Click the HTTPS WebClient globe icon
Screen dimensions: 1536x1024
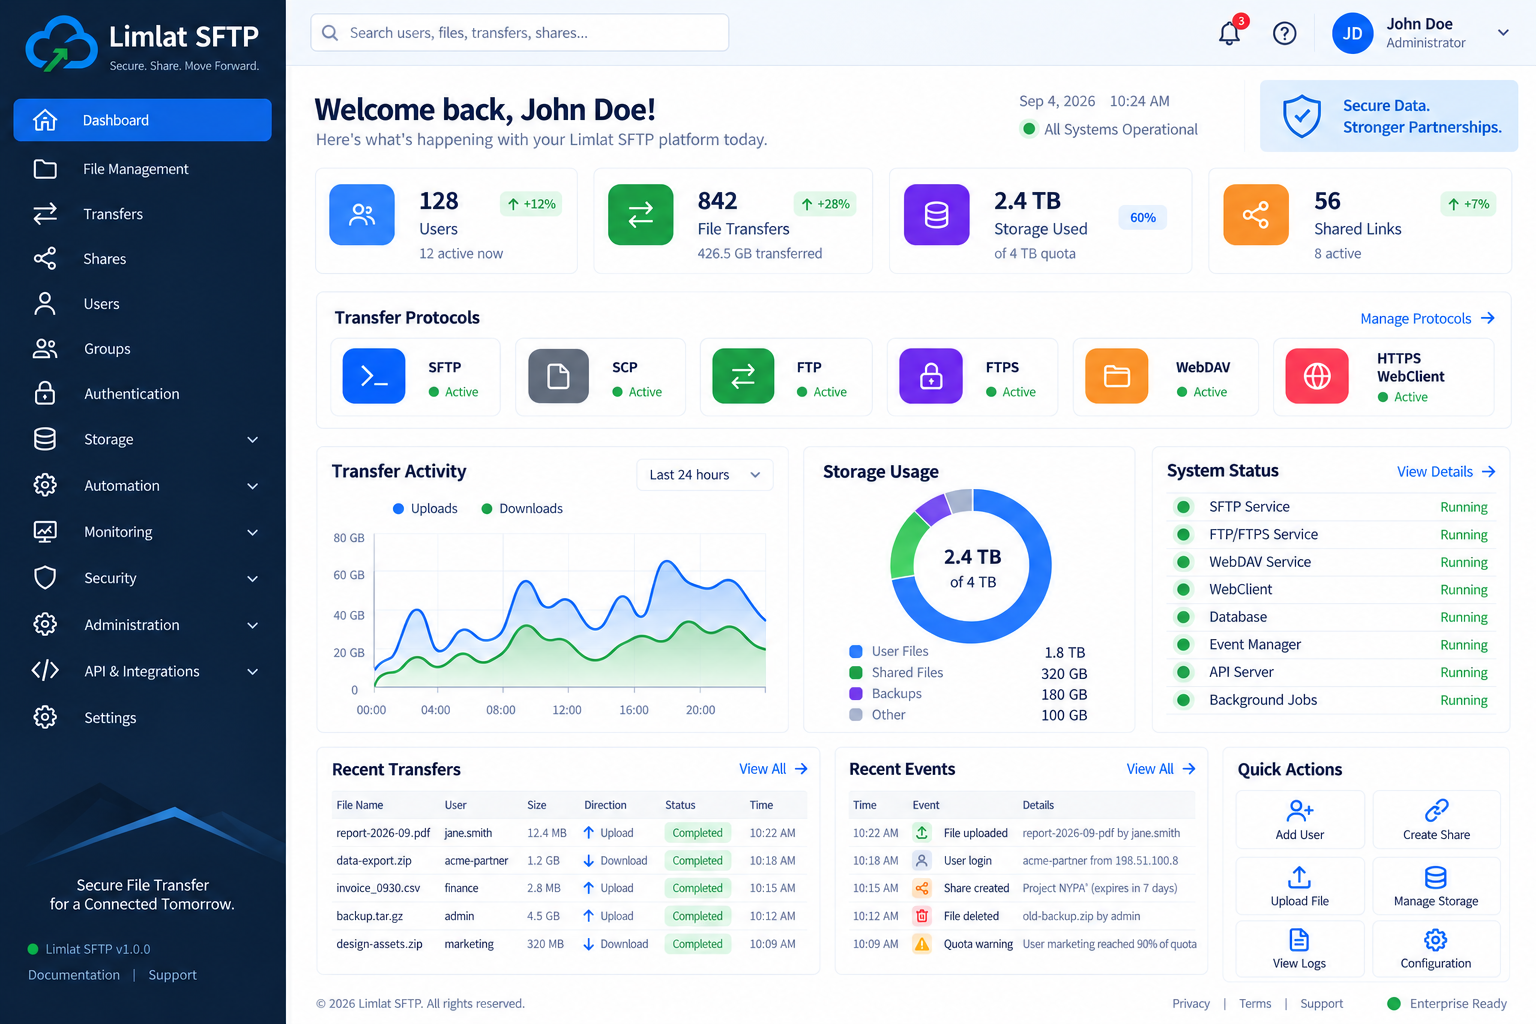(x=1317, y=376)
